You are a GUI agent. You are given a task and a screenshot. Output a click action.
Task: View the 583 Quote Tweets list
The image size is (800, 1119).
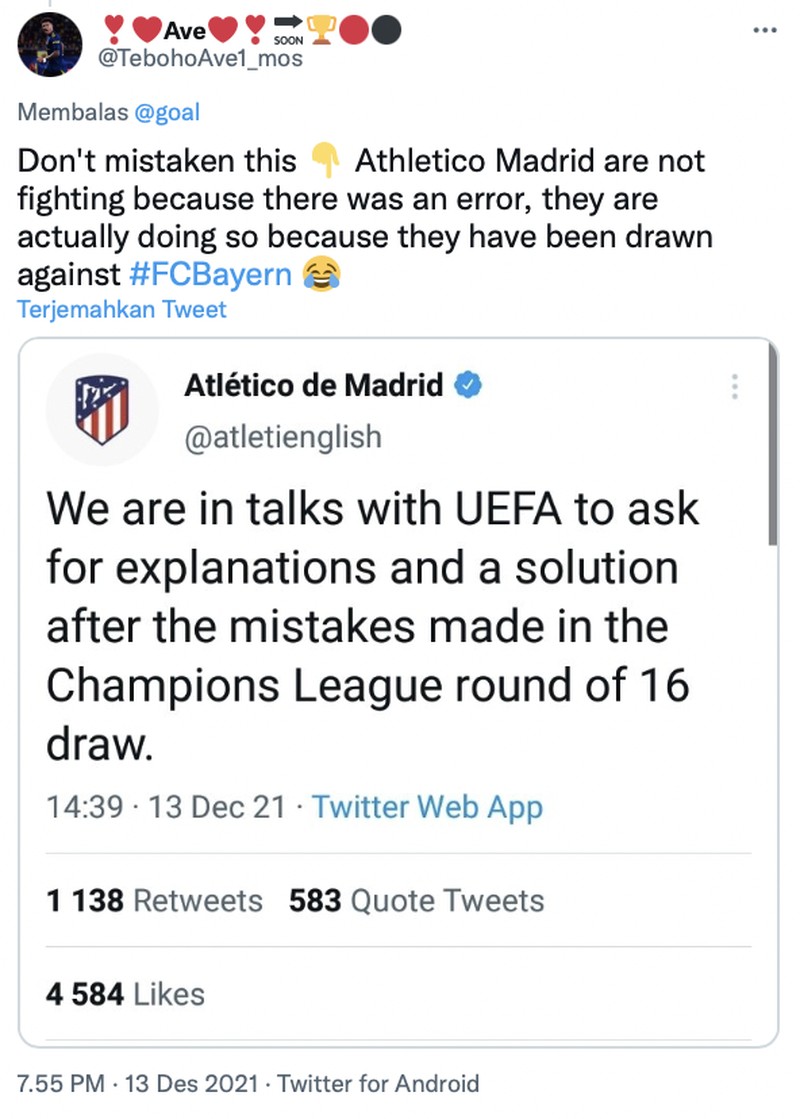point(416,900)
